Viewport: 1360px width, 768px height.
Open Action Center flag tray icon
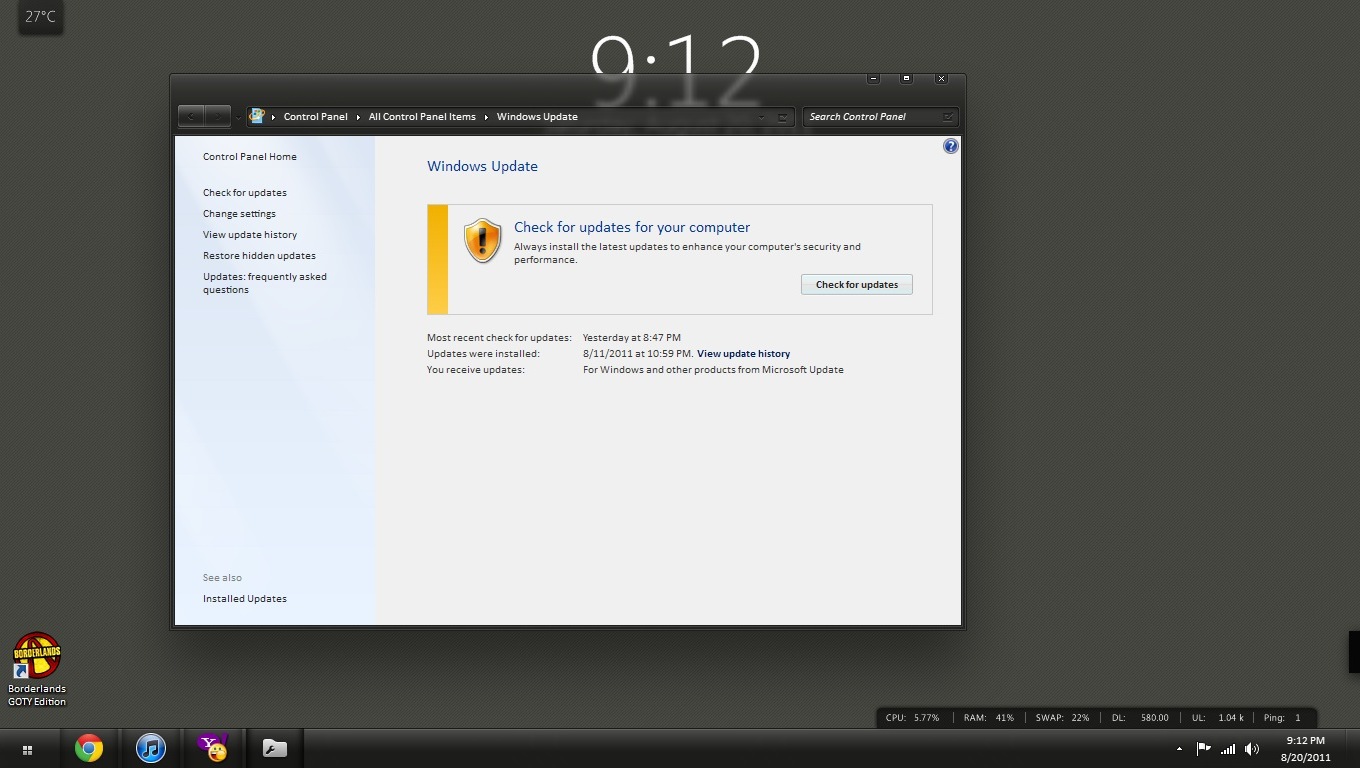pyautogui.click(x=1204, y=748)
